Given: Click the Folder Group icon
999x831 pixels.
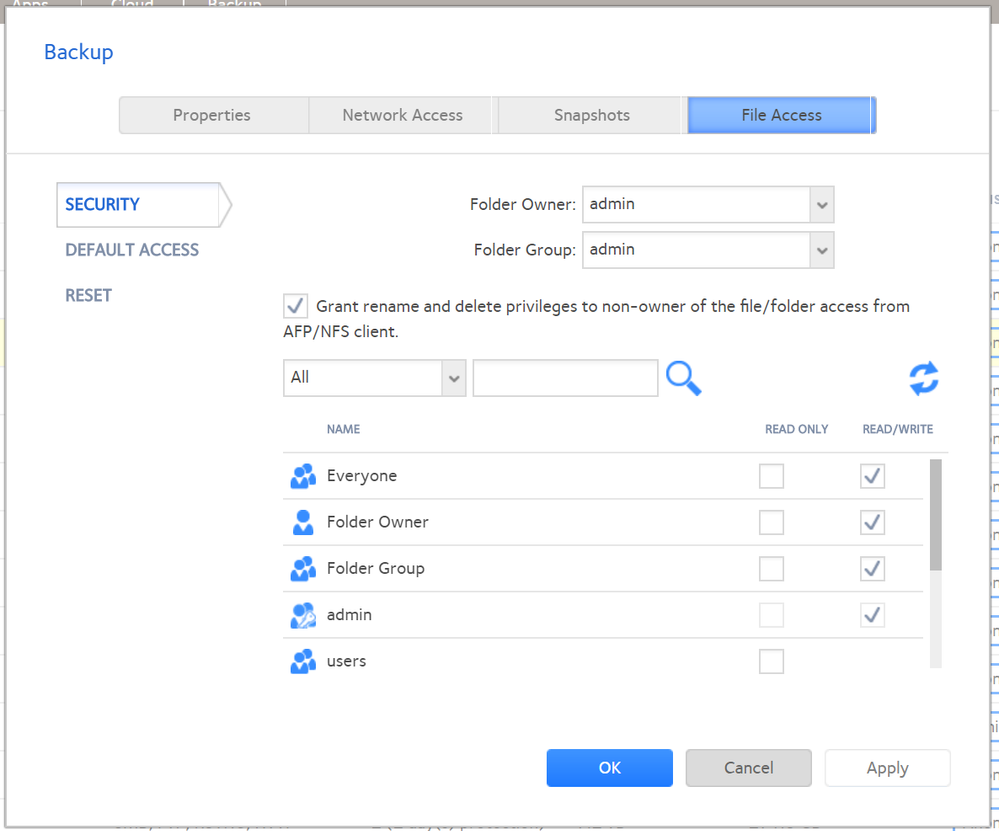Looking at the screenshot, I should [x=303, y=568].
